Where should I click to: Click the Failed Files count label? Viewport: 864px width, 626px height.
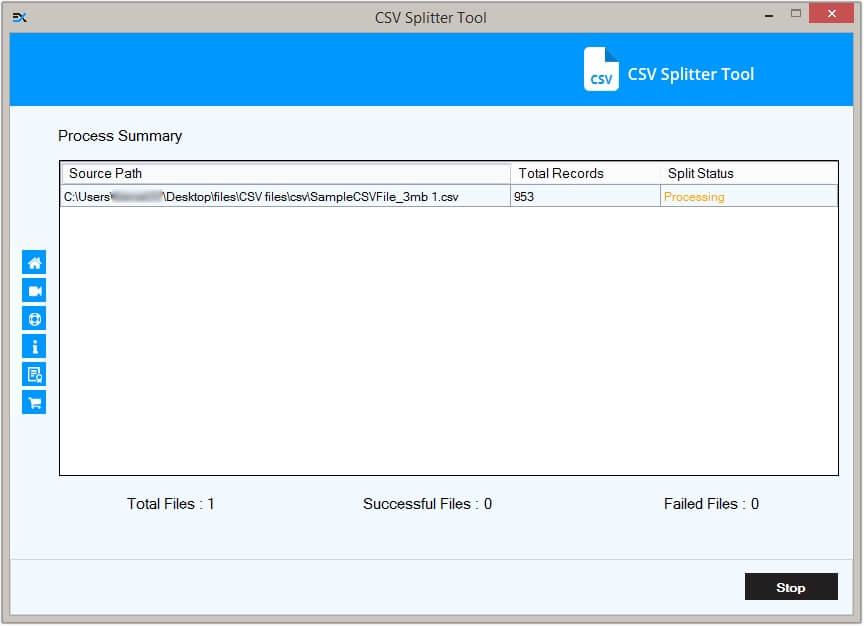pyautogui.click(x=711, y=504)
